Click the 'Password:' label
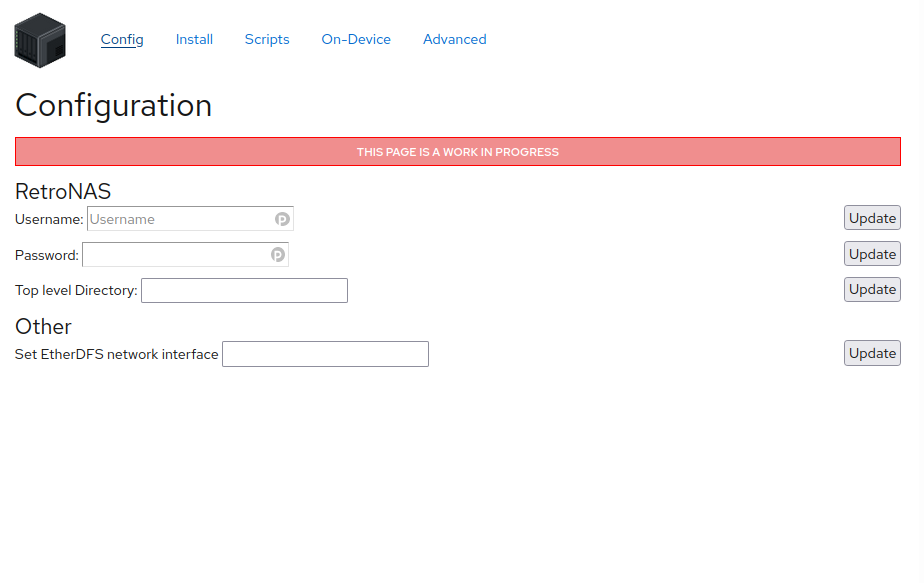 [x=47, y=255]
